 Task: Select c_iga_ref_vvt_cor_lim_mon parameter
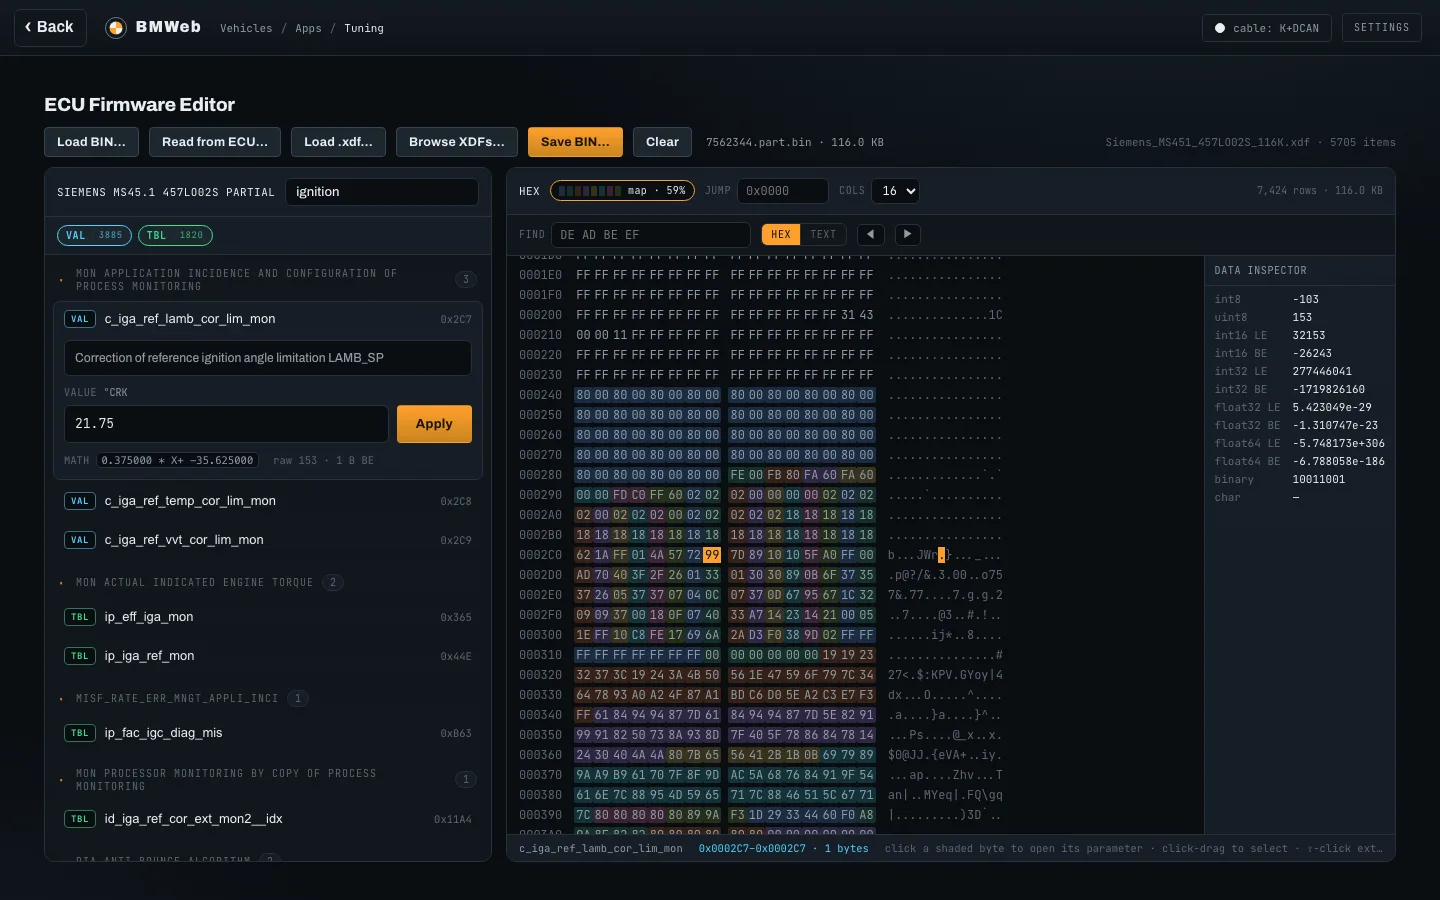(267, 540)
